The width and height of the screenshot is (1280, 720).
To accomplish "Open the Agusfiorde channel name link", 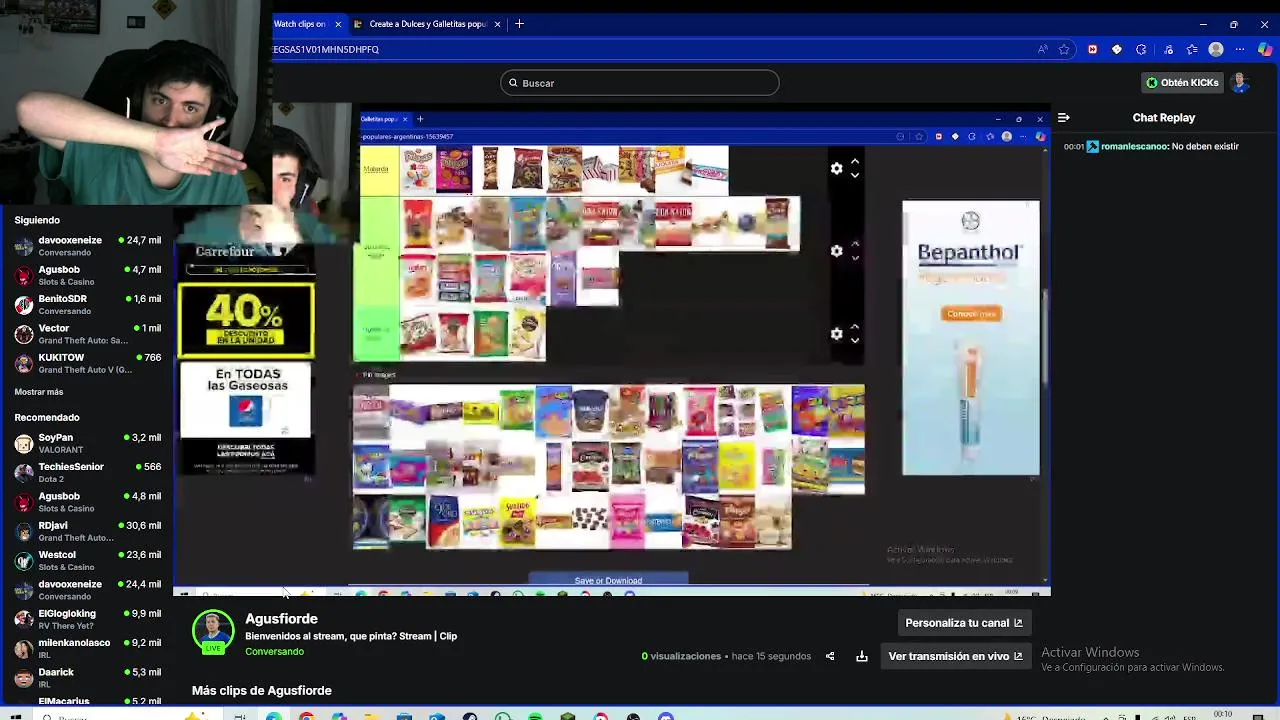I will (x=281, y=619).
